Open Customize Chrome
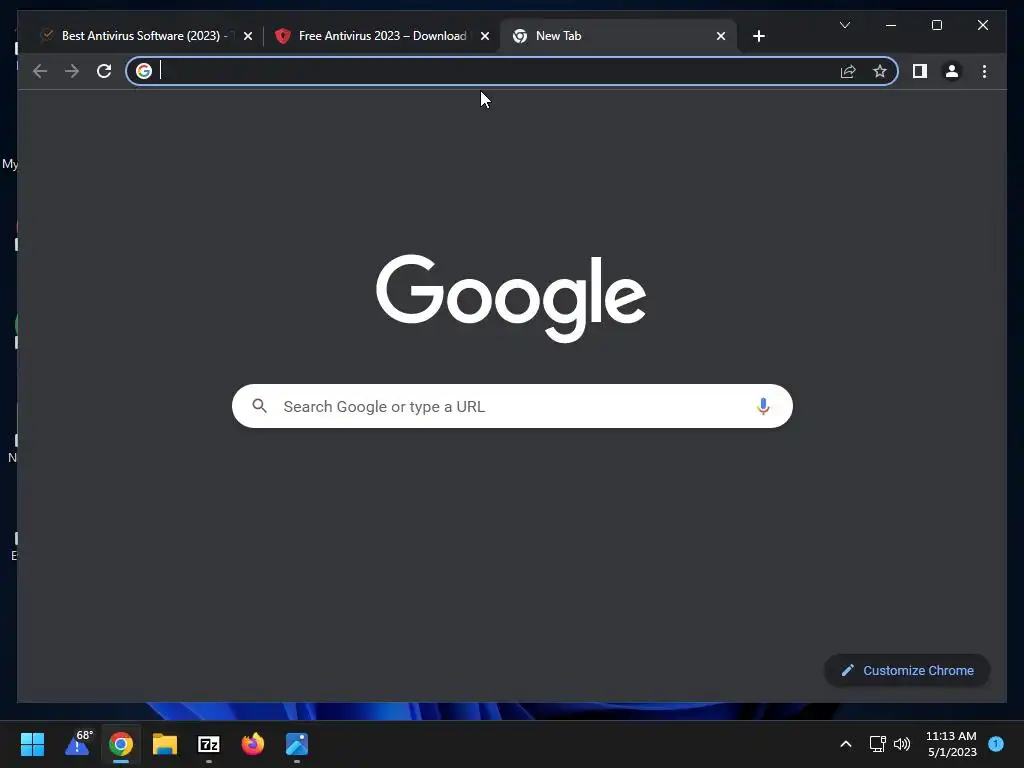 (x=907, y=671)
